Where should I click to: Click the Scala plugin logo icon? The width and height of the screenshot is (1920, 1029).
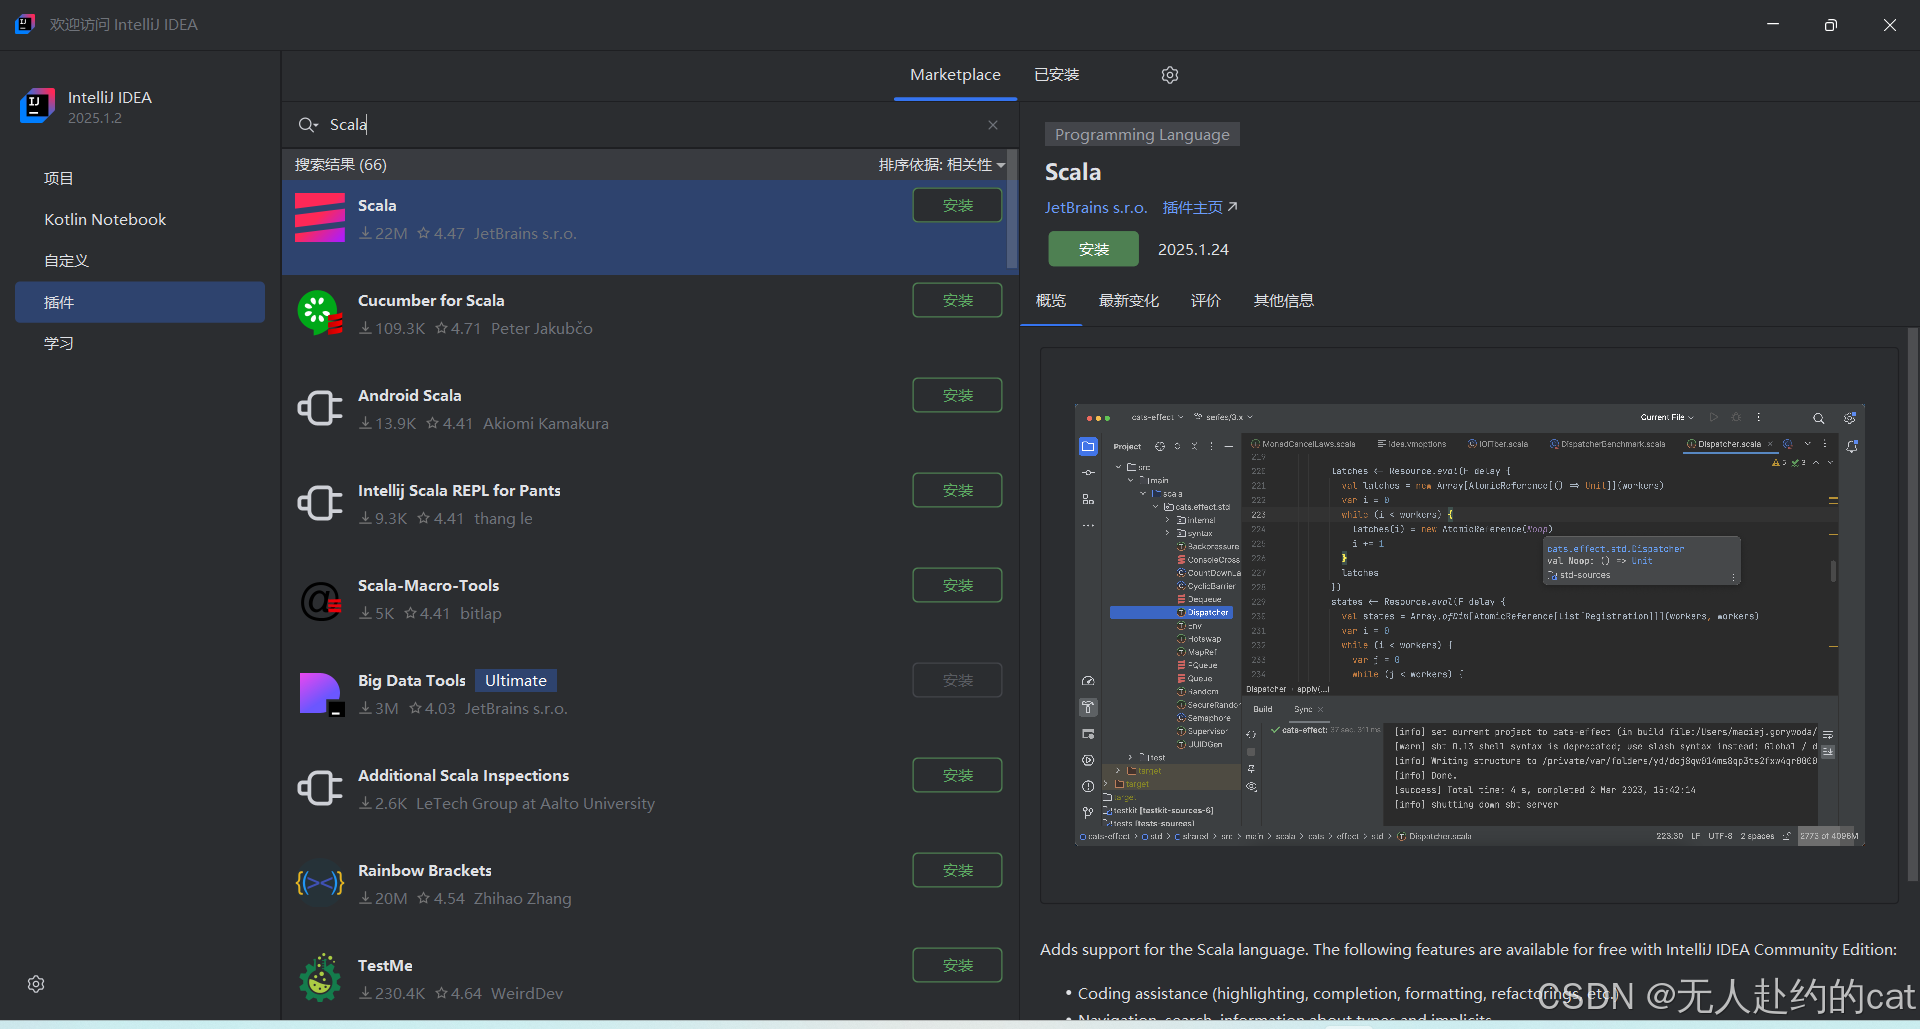pyautogui.click(x=320, y=218)
